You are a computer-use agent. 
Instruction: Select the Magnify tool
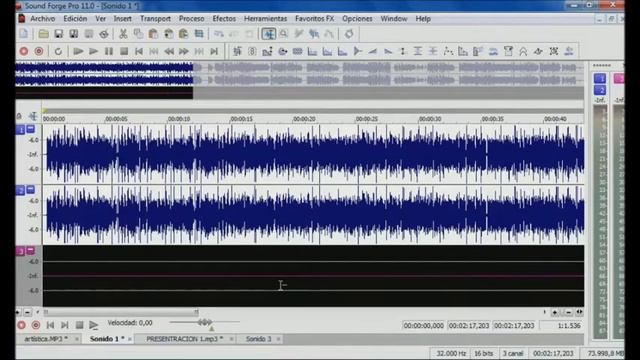click(x=284, y=34)
